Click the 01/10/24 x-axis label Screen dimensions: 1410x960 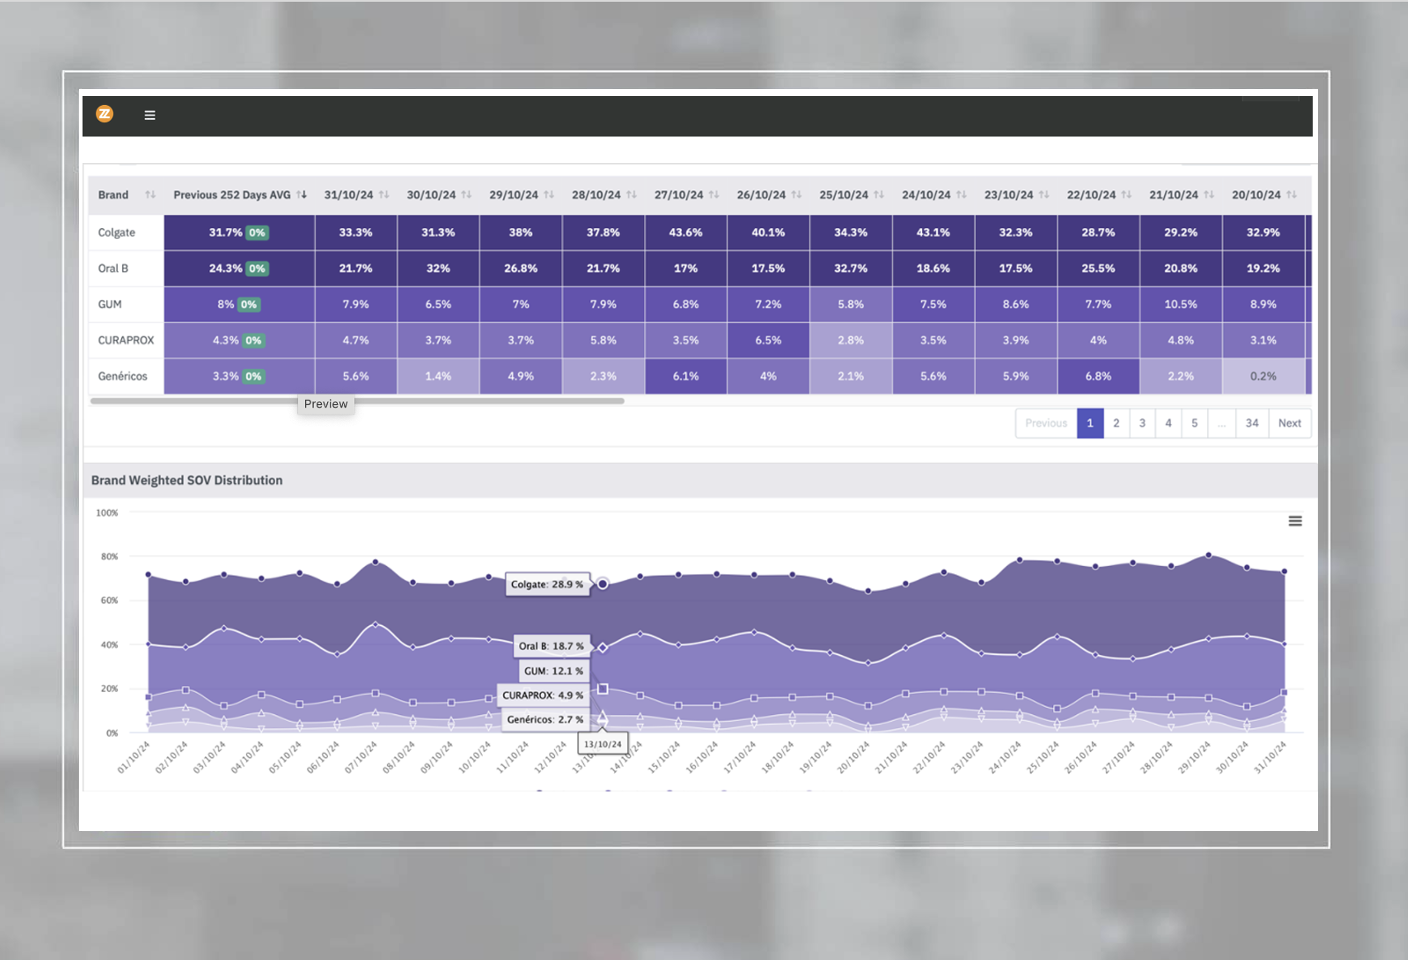[x=134, y=757]
